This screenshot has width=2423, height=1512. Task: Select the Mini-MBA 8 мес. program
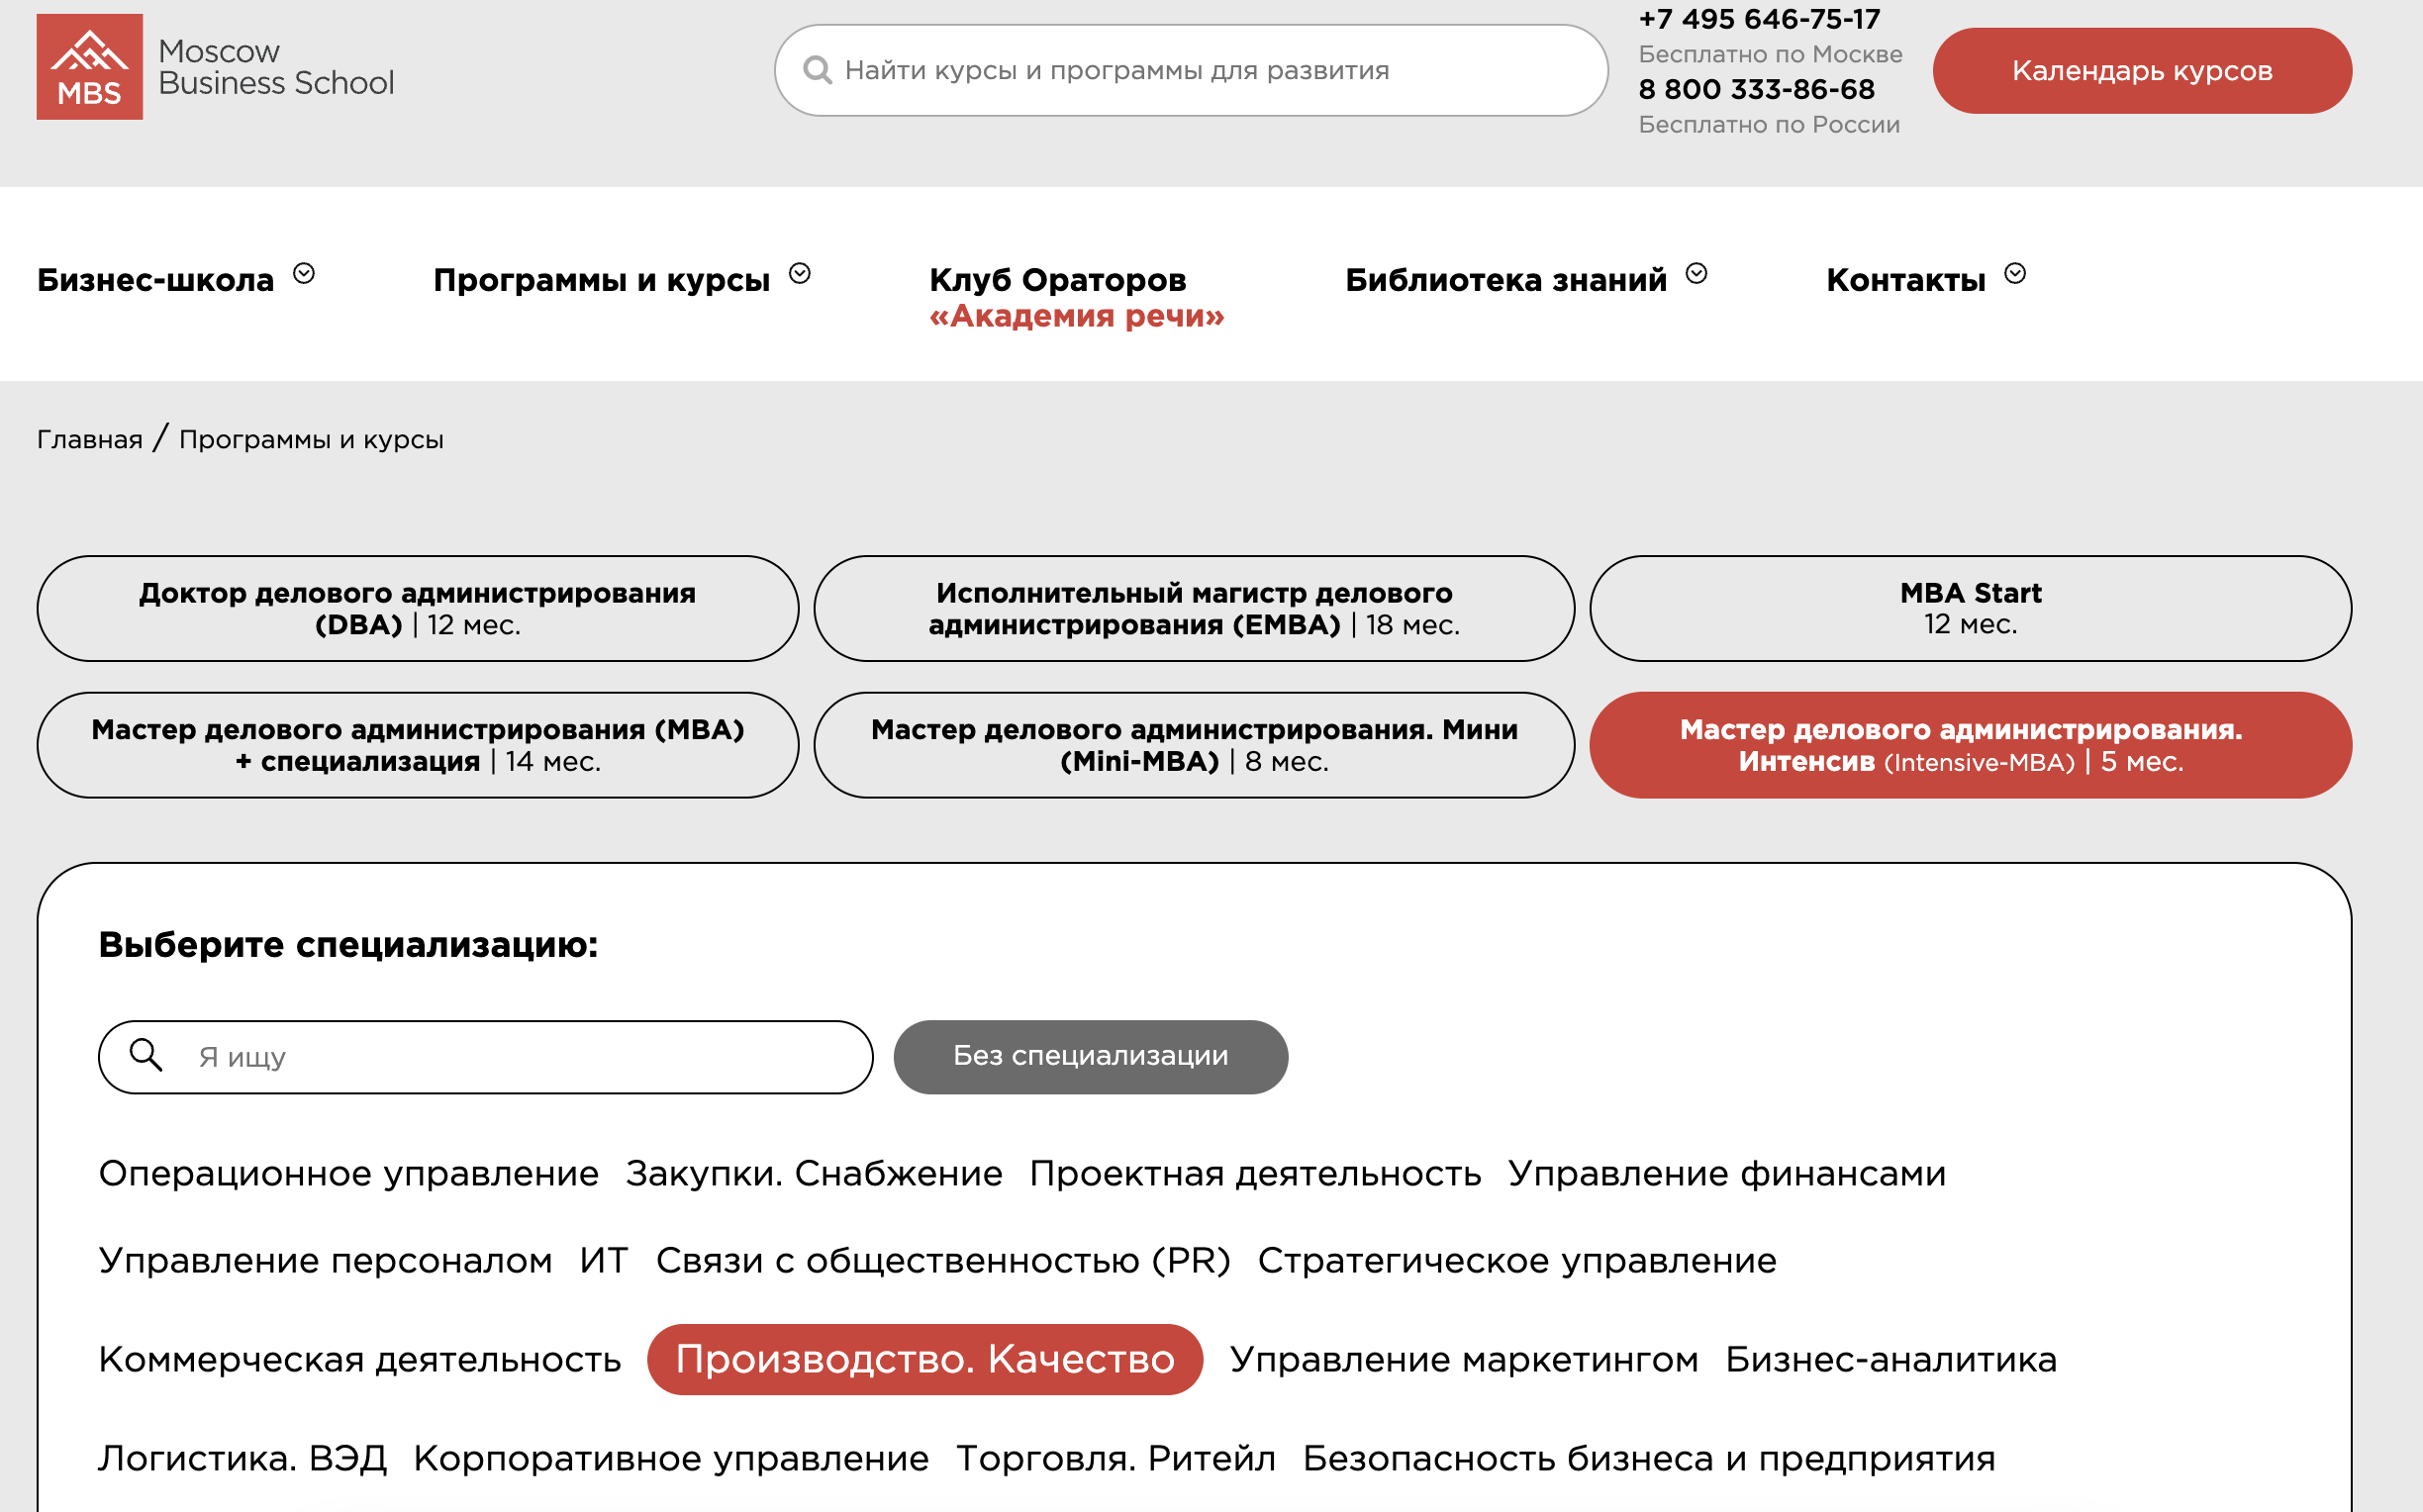[1193, 745]
